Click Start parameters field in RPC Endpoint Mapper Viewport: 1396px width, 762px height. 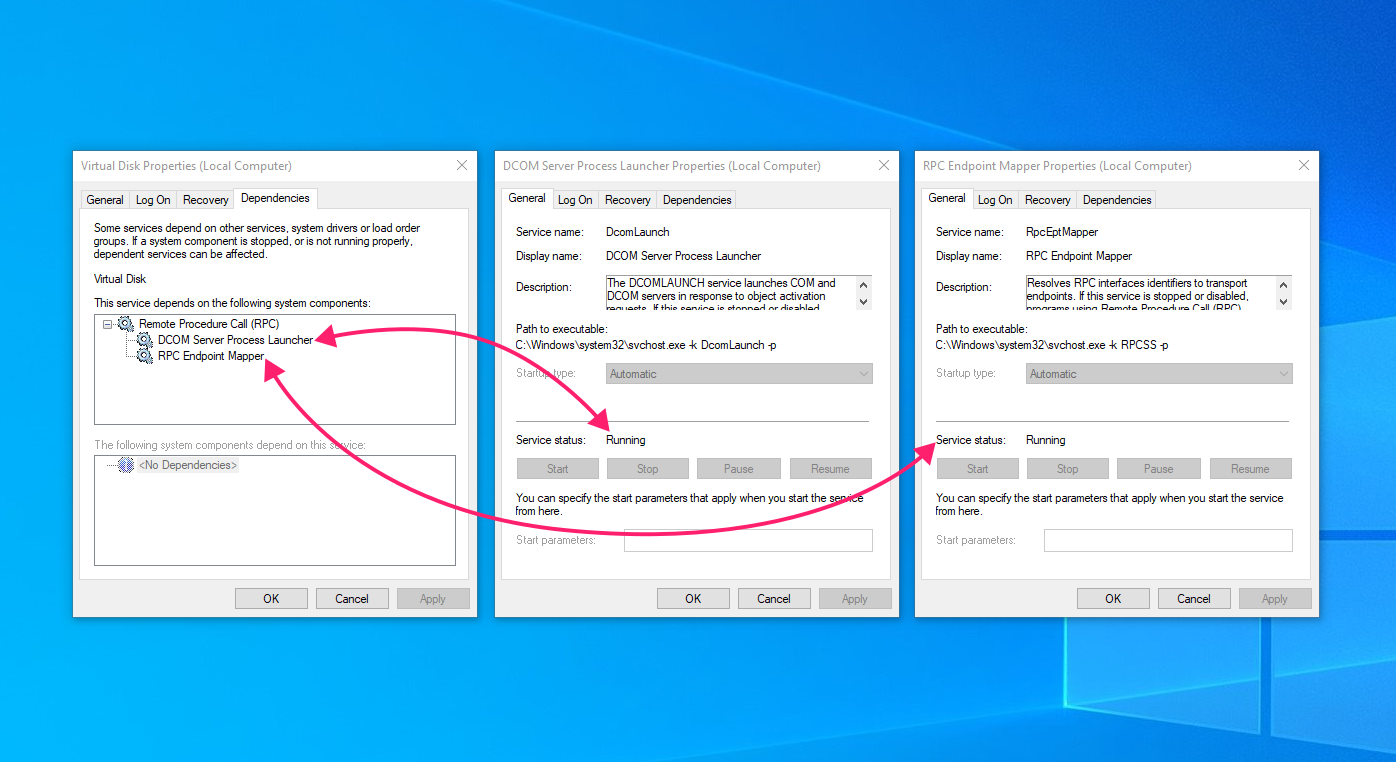[x=1169, y=541]
